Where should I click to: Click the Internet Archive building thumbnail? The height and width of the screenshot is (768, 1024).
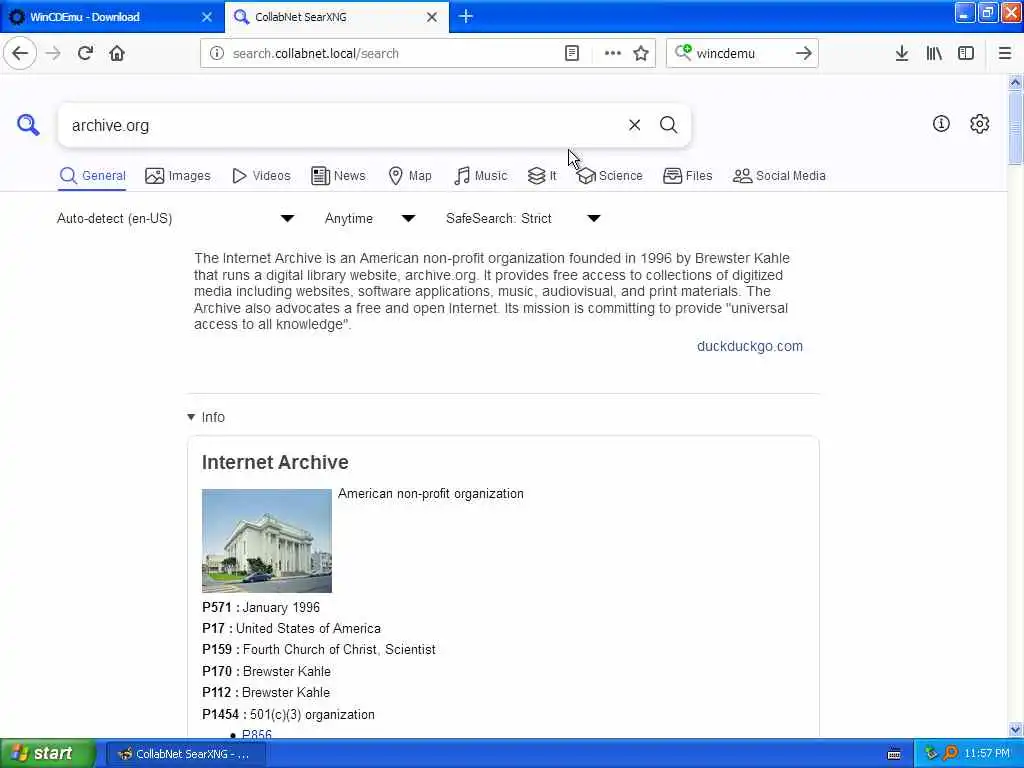point(266,541)
